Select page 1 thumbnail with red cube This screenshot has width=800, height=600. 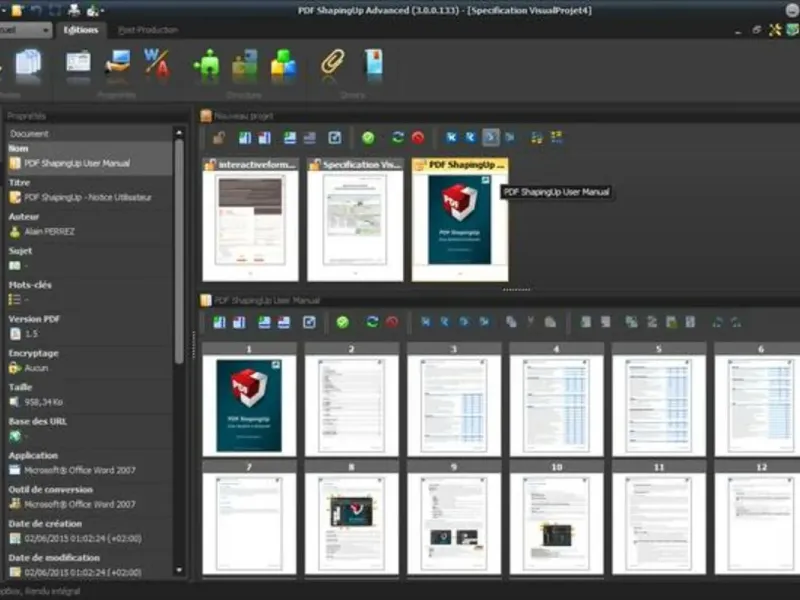249,400
